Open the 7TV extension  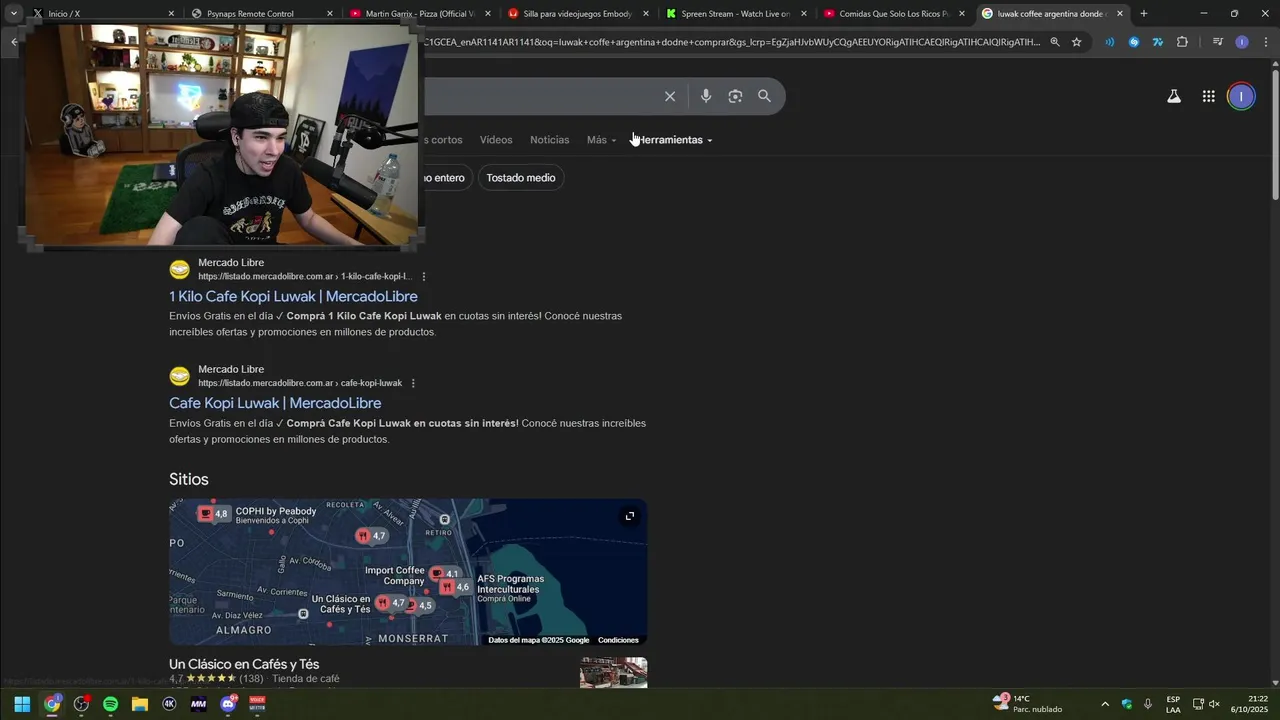tap(1157, 42)
